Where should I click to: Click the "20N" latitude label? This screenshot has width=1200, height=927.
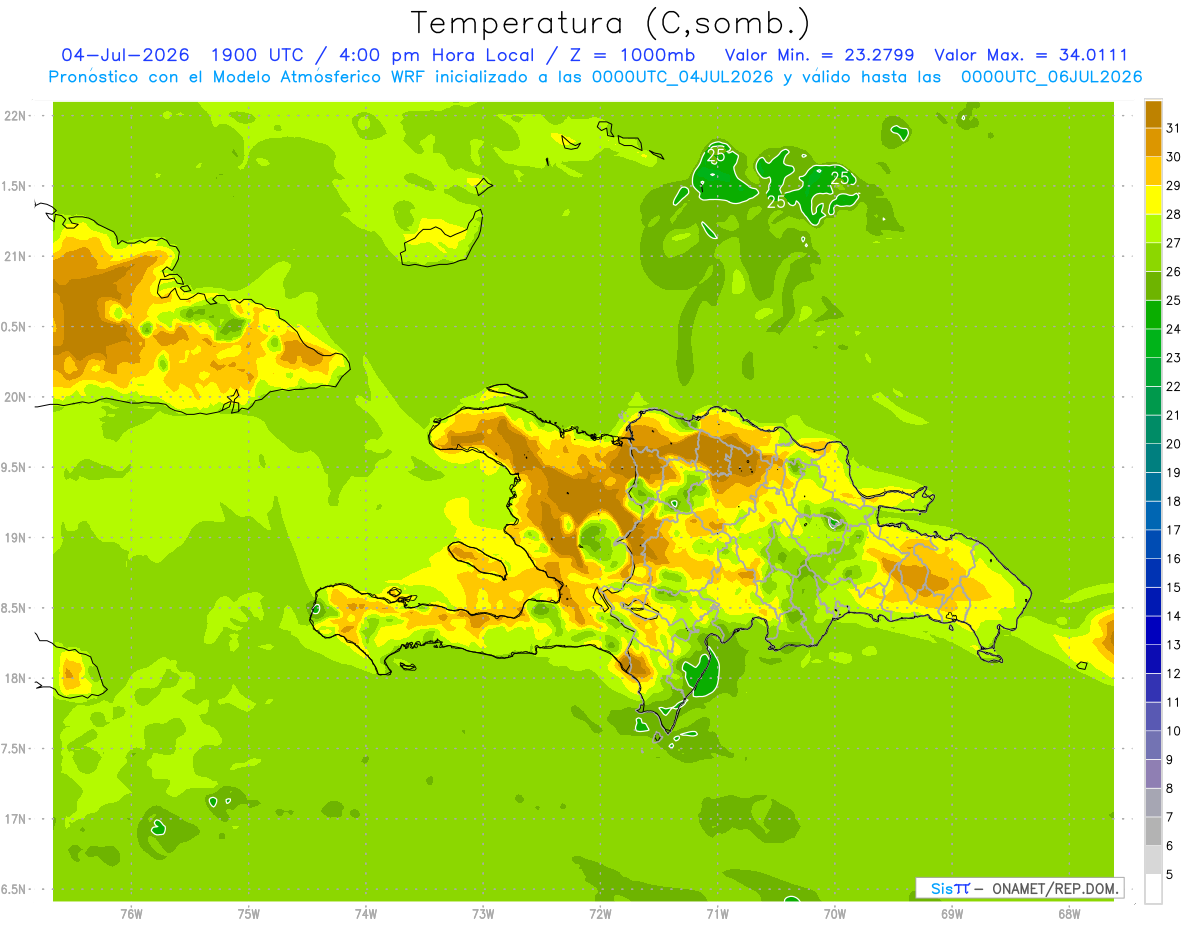tap(15, 397)
